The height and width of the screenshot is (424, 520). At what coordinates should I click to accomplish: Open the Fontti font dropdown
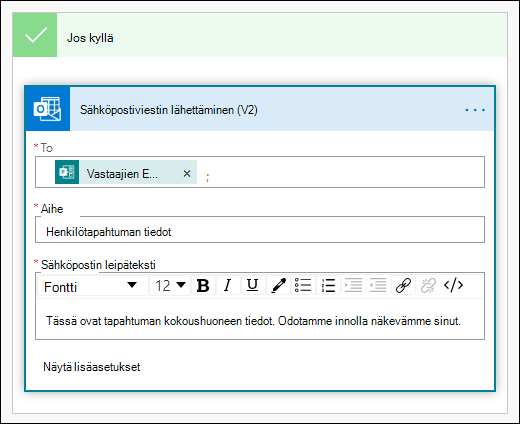93,286
